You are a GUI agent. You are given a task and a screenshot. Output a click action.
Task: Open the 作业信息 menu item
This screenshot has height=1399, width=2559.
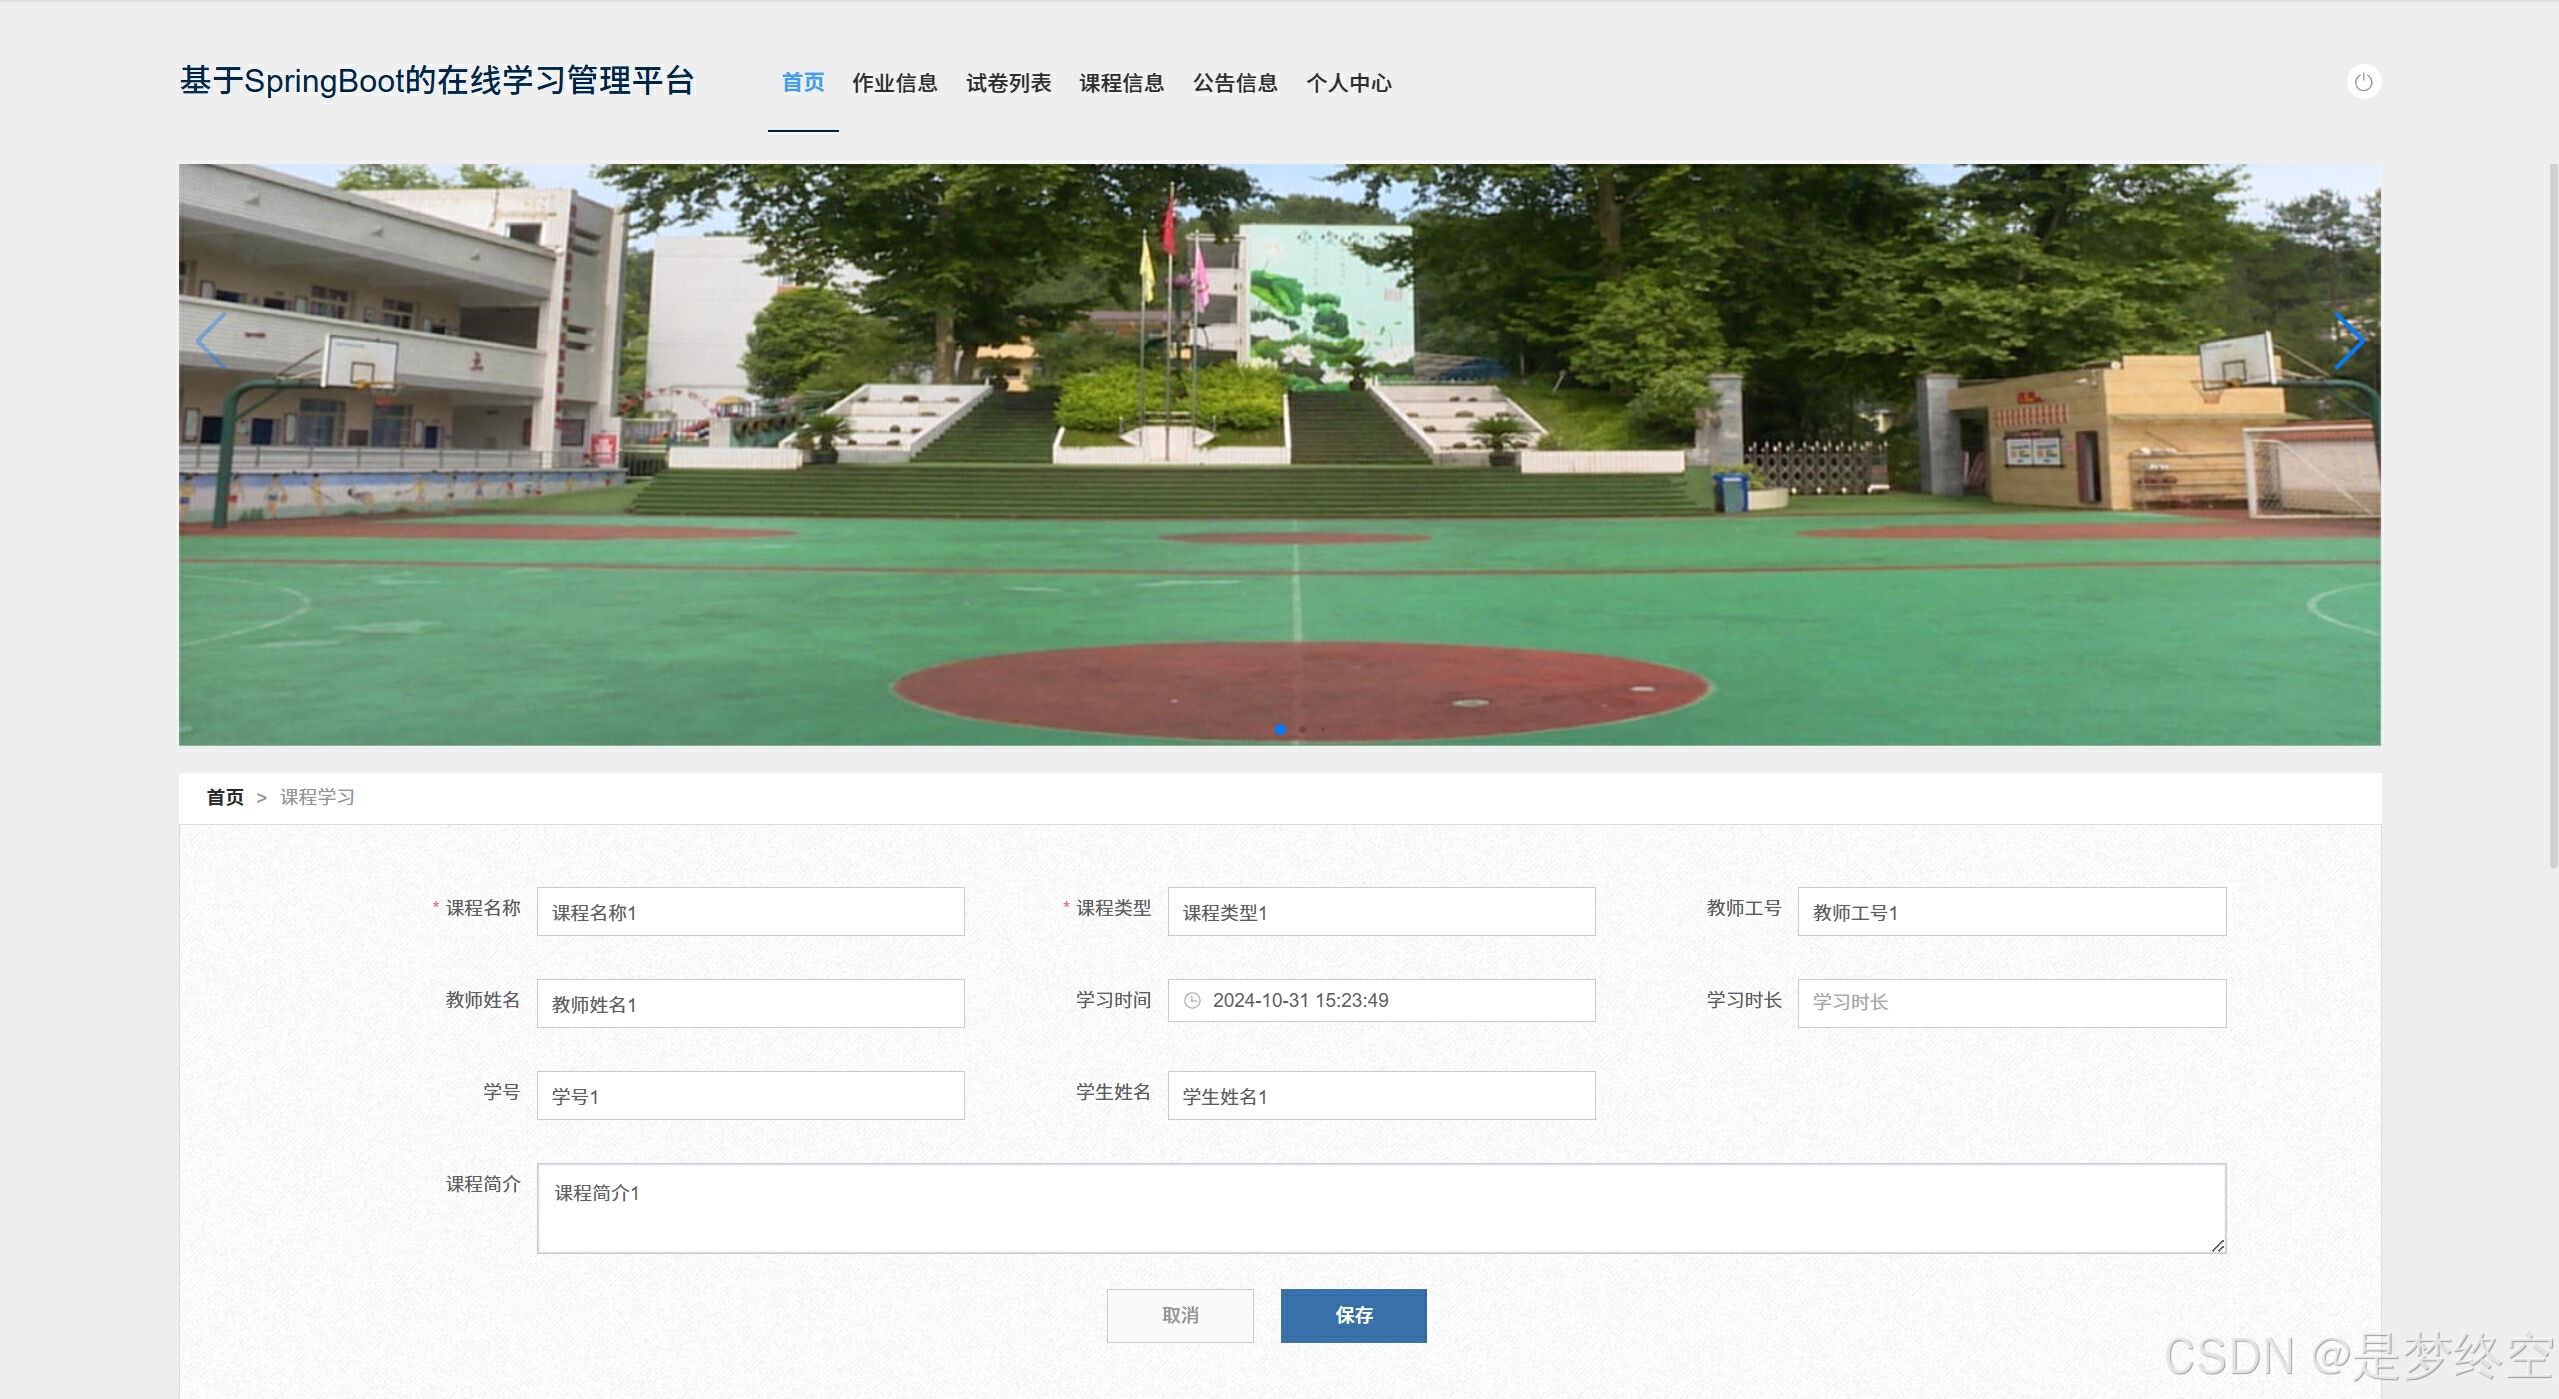pyautogui.click(x=894, y=83)
